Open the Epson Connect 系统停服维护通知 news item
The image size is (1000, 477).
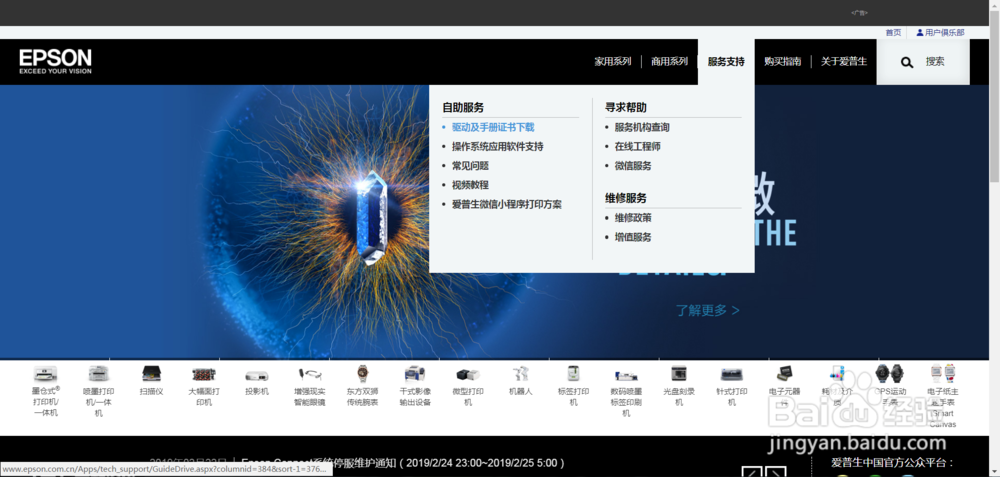pyautogui.click(x=403, y=463)
